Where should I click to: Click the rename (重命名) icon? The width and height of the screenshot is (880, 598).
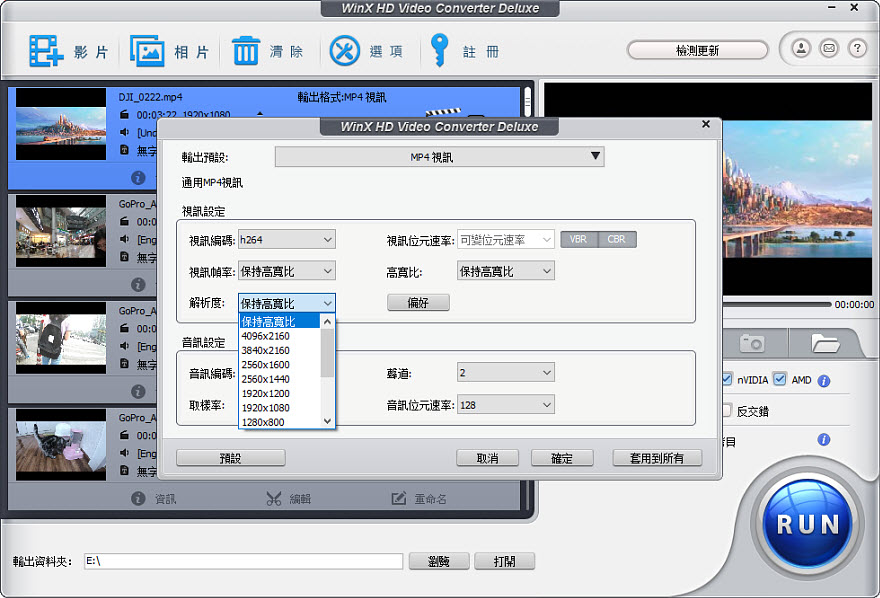[398, 498]
